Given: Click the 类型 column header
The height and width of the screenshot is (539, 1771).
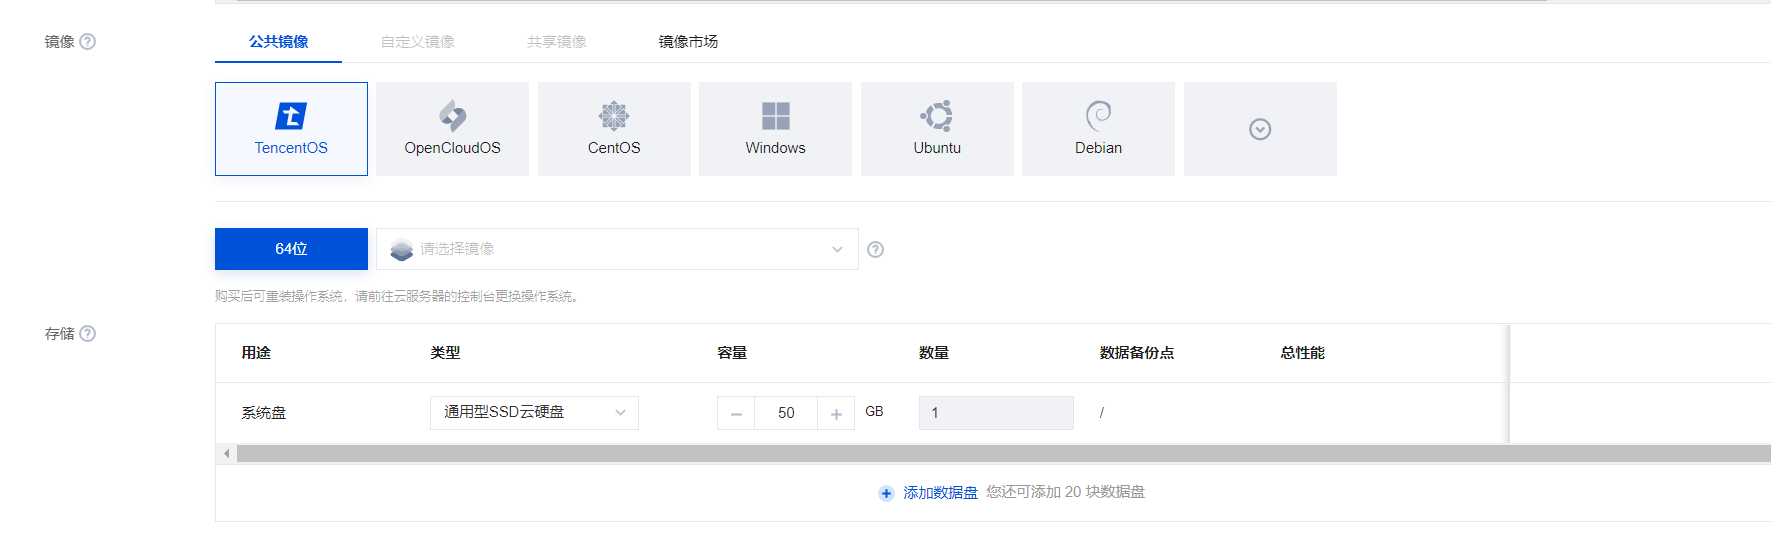Looking at the screenshot, I should coord(445,353).
